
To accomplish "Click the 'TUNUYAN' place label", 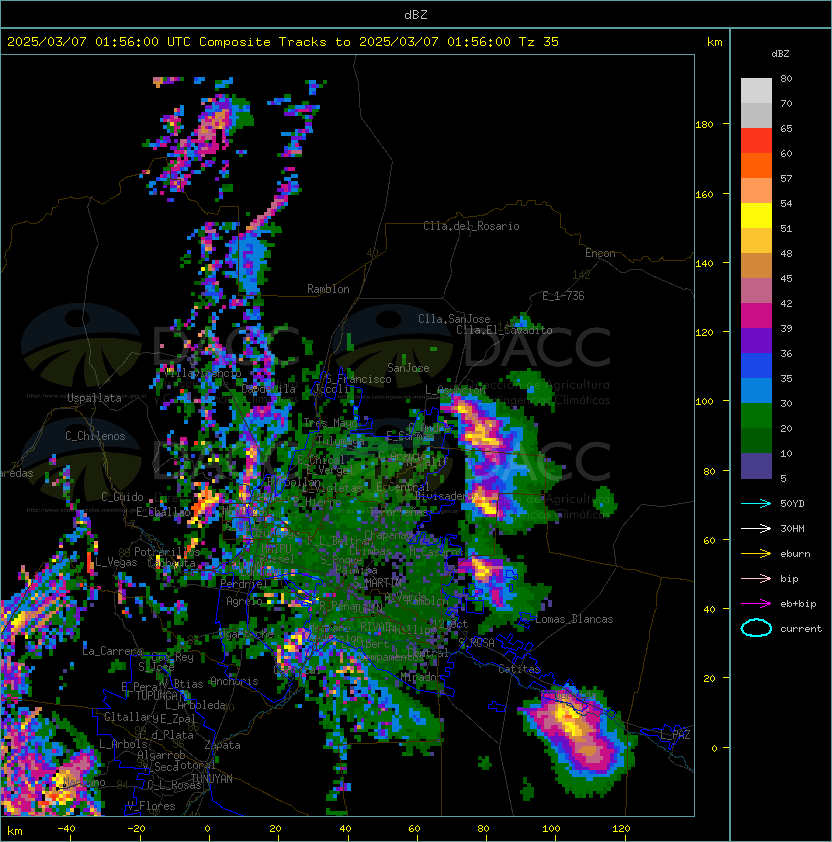I will pyautogui.click(x=212, y=779).
